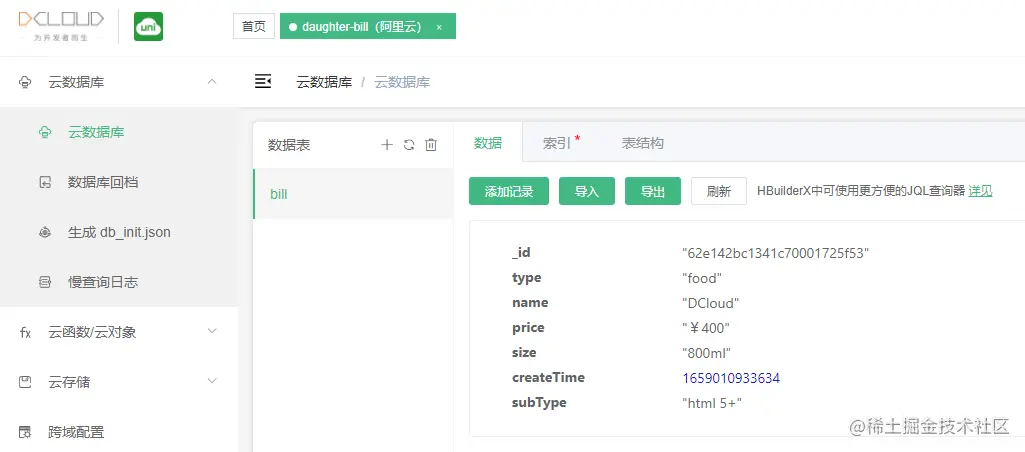Click the 云数据库 breadcrumb link

(x=324, y=82)
